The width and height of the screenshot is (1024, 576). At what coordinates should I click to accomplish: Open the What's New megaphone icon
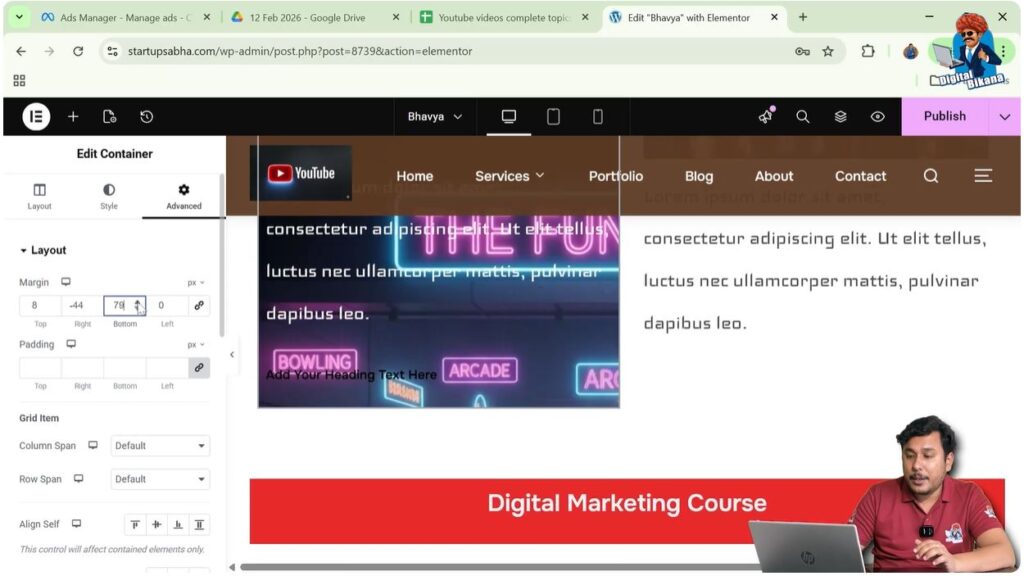coord(766,117)
